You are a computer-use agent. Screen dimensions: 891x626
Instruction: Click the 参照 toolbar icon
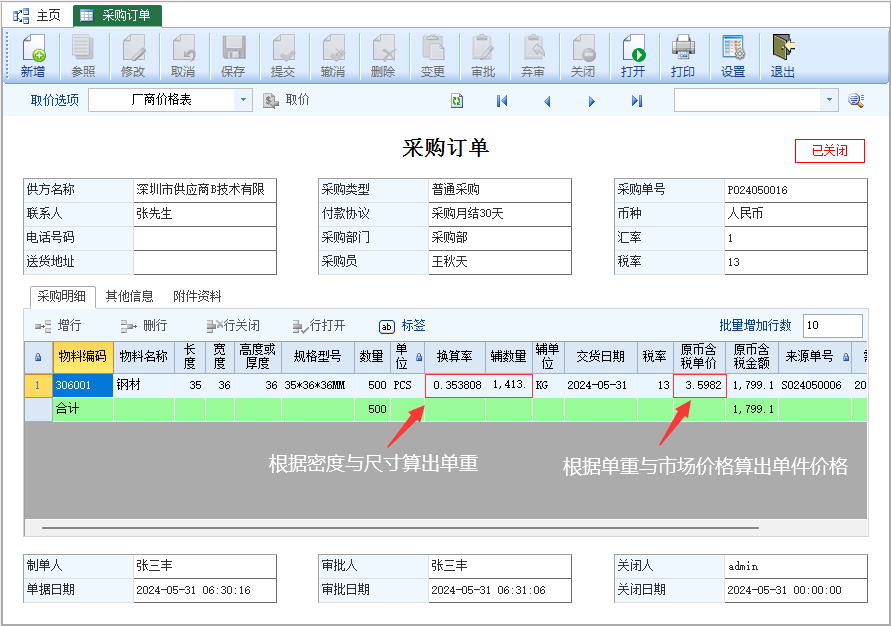83,56
